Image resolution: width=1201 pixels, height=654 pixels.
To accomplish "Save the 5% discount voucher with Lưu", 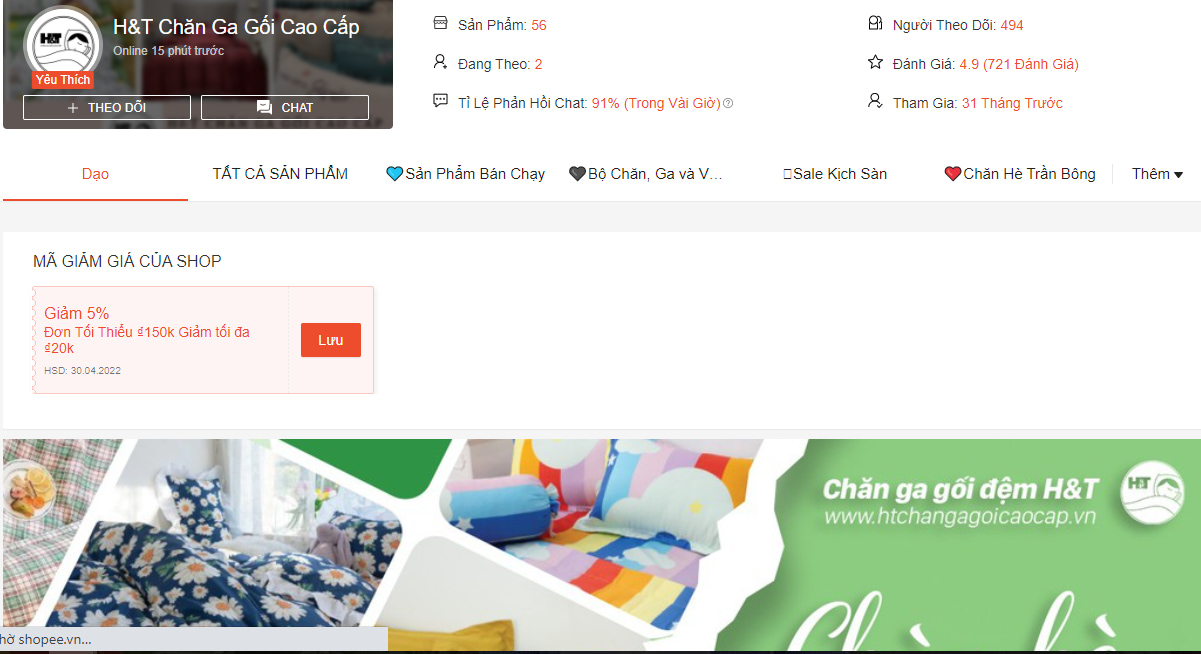I will 331,340.
